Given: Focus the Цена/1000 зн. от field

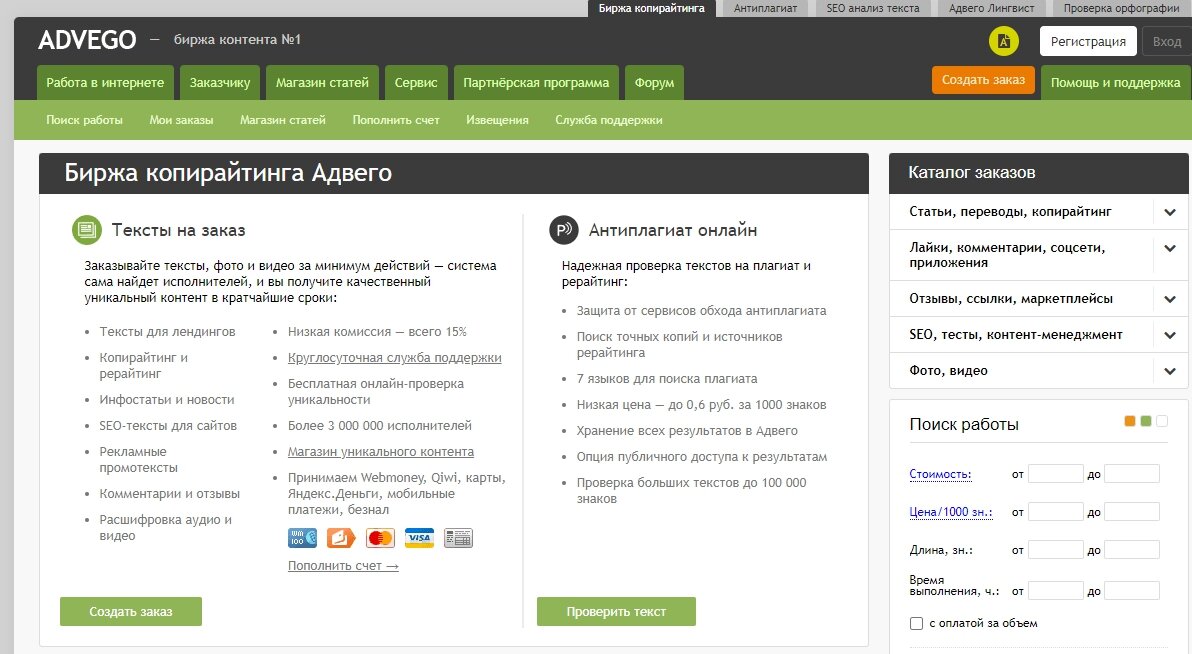Looking at the screenshot, I should click(x=1055, y=512).
